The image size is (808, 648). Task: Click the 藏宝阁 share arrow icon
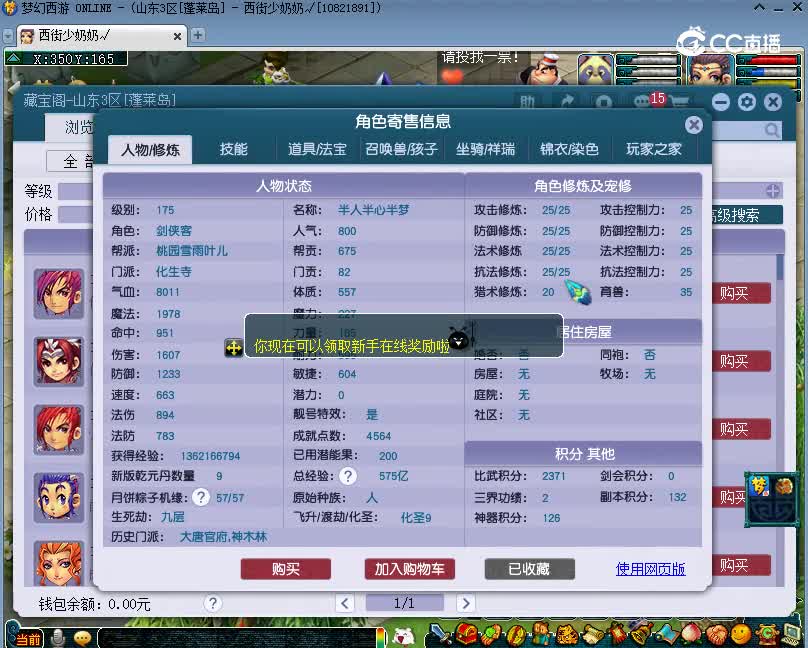pyautogui.click(x=567, y=101)
